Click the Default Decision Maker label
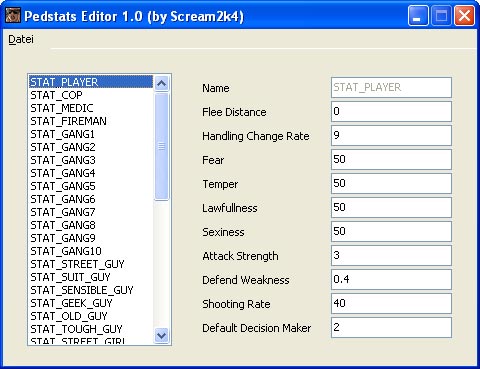This screenshot has width=480, height=369. coord(256,328)
